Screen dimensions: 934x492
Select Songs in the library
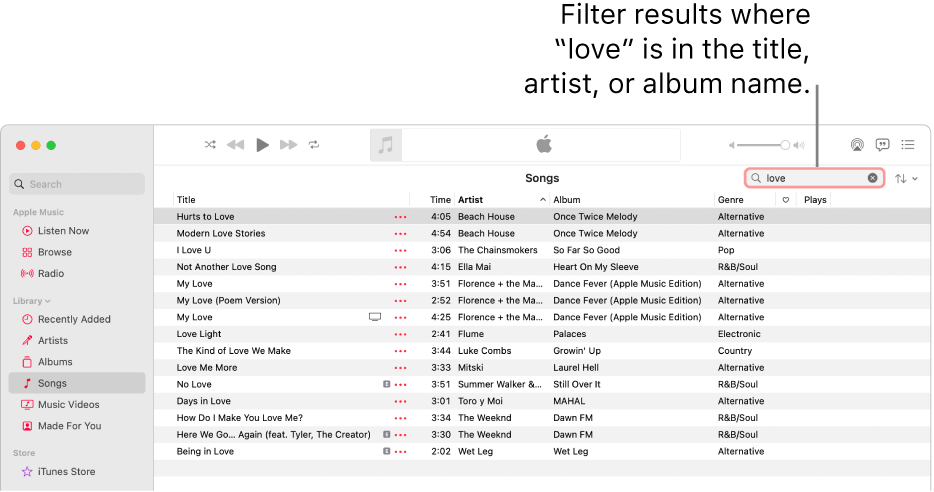pyautogui.click(x=77, y=383)
